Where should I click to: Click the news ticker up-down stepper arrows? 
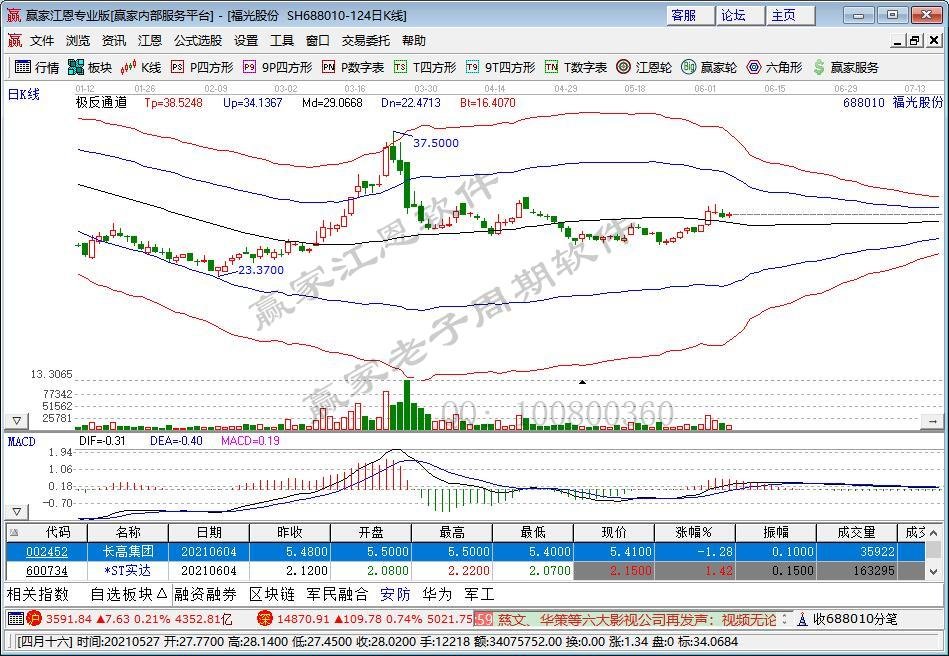784,619
